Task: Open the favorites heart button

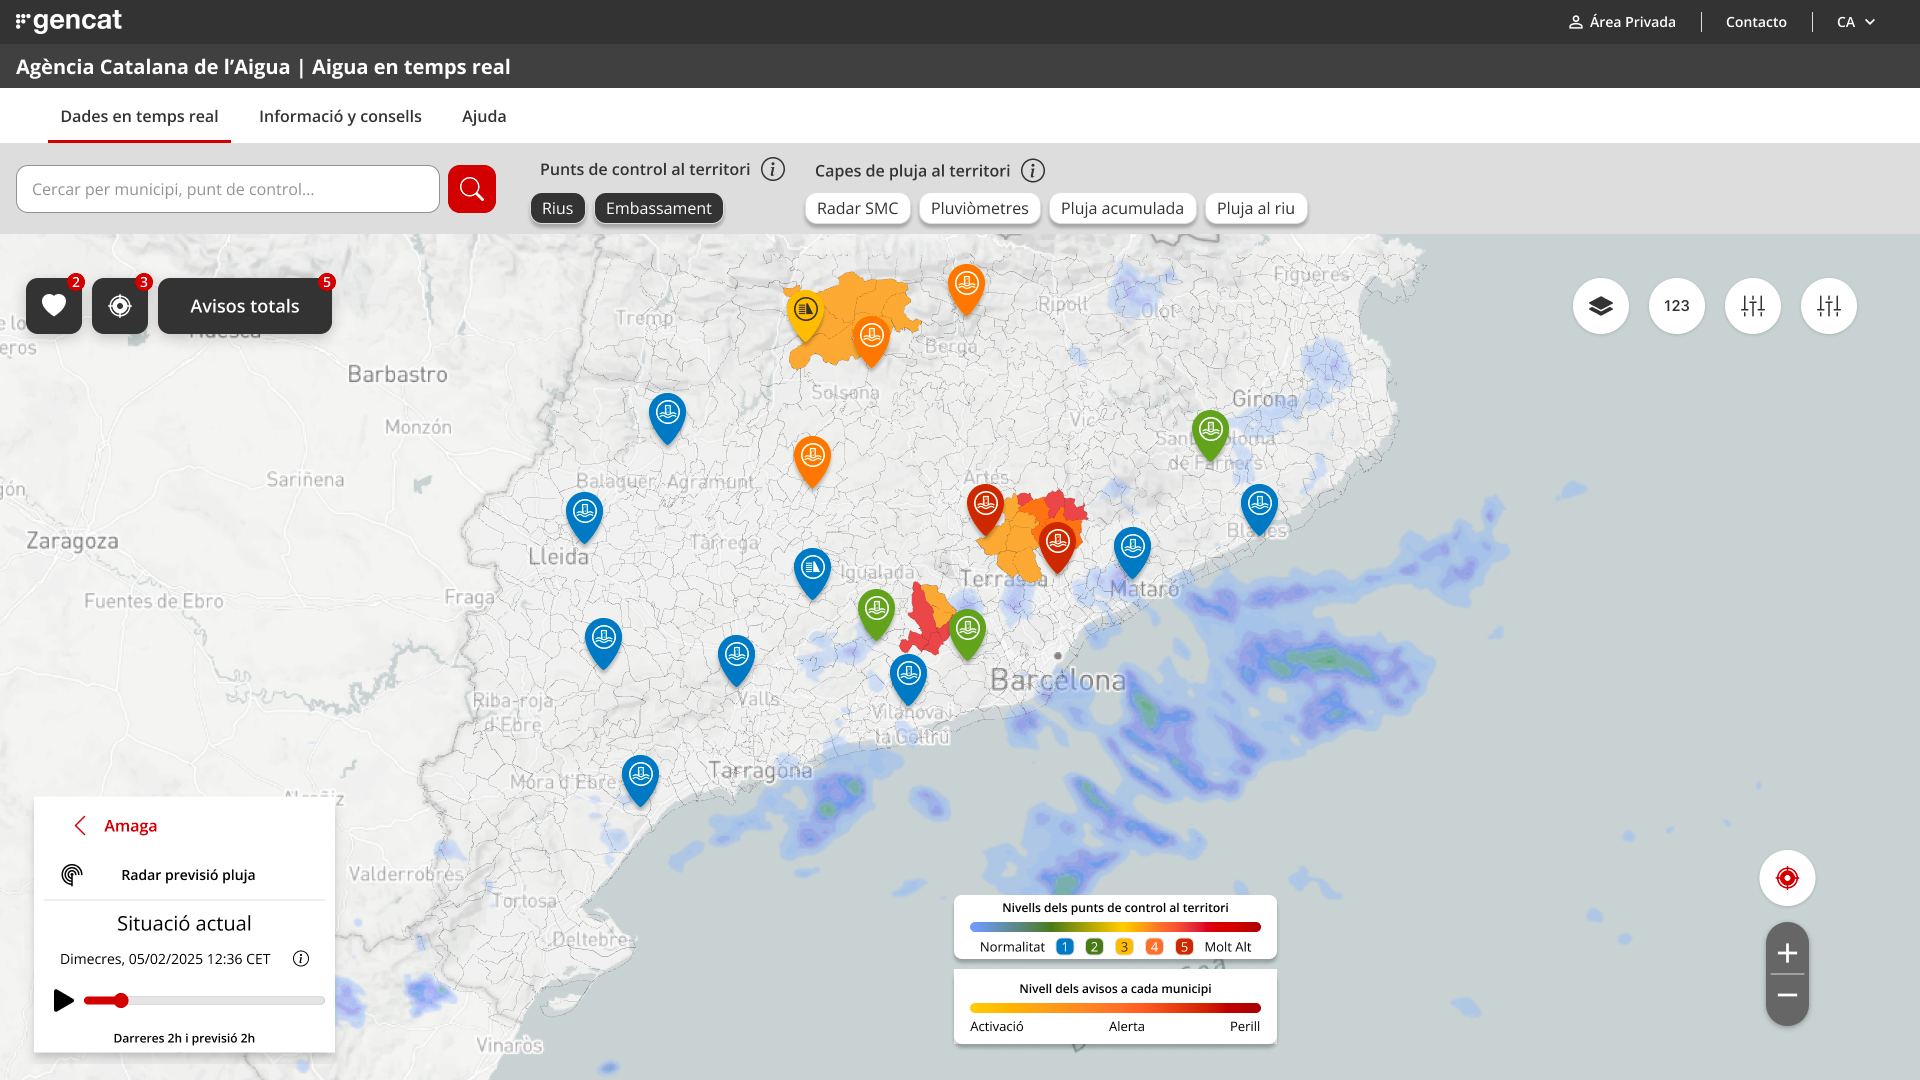Action: pyautogui.click(x=54, y=306)
